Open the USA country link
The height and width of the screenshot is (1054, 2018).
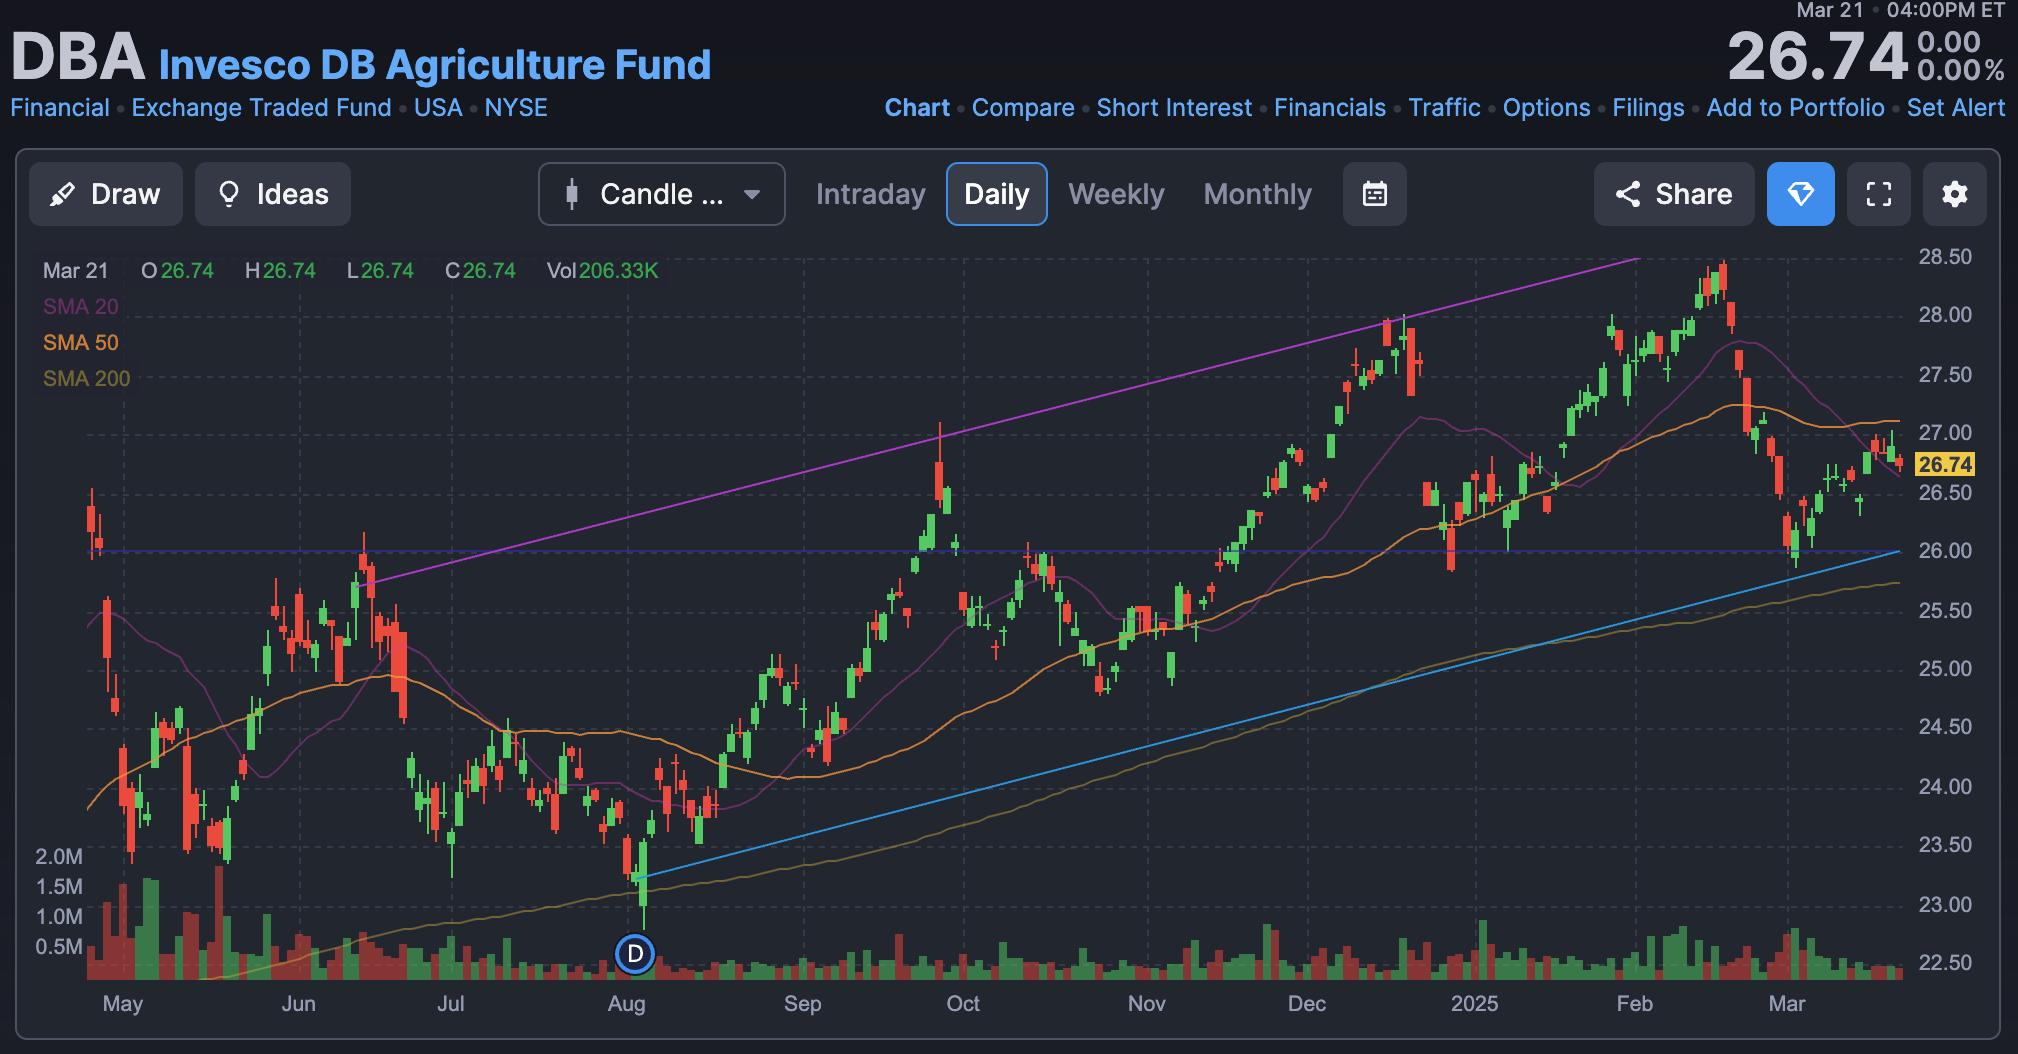click(438, 108)
